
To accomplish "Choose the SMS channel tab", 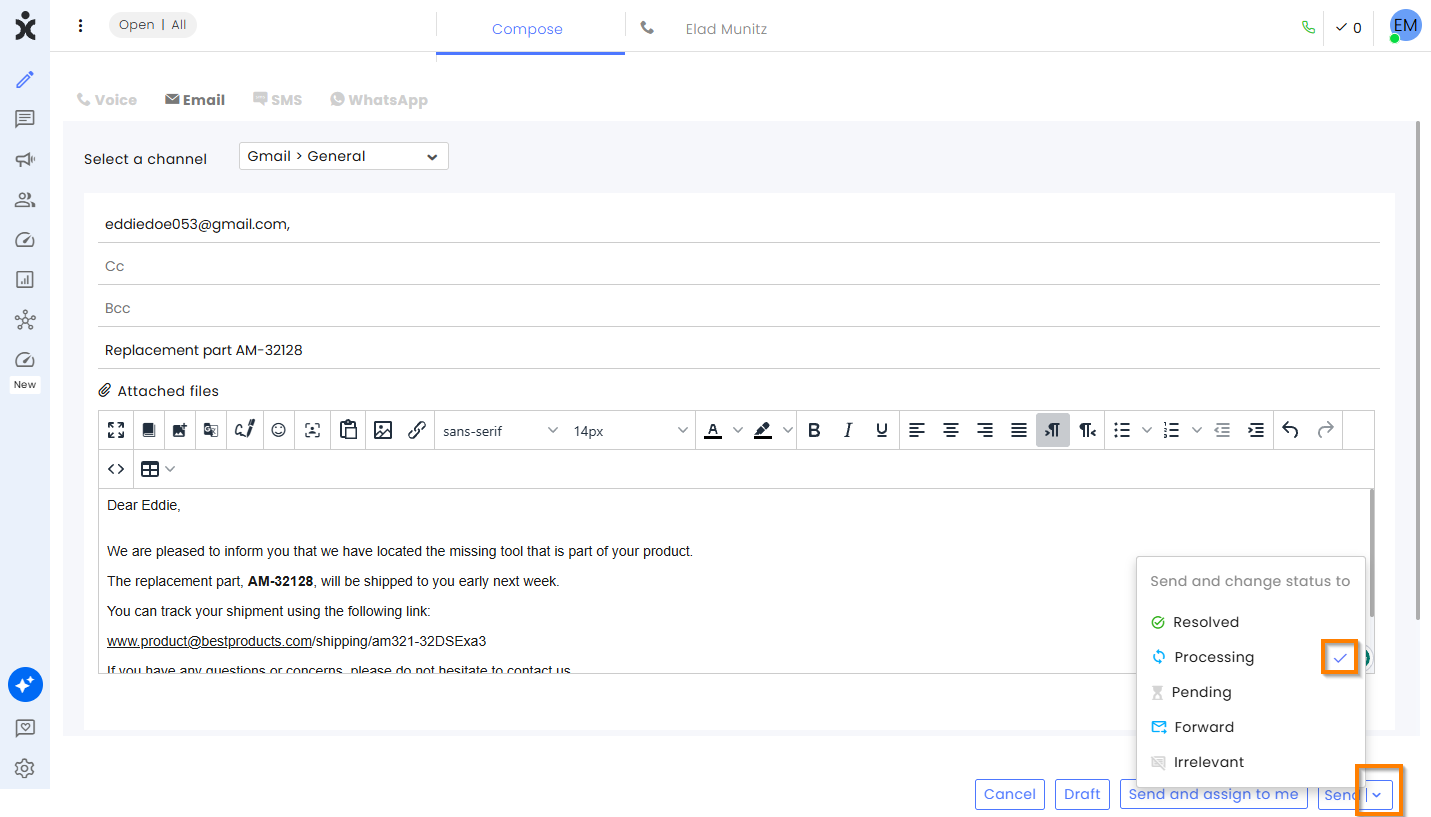I will click(277, 100).
